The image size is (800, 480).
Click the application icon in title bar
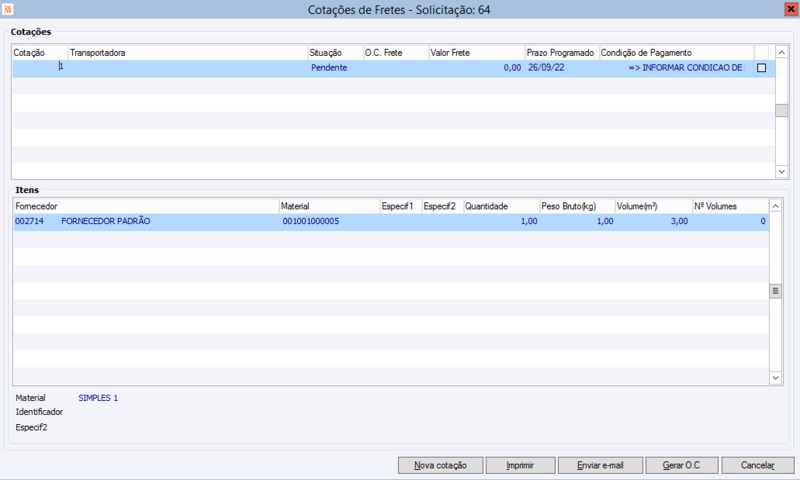tap(8, 9)
